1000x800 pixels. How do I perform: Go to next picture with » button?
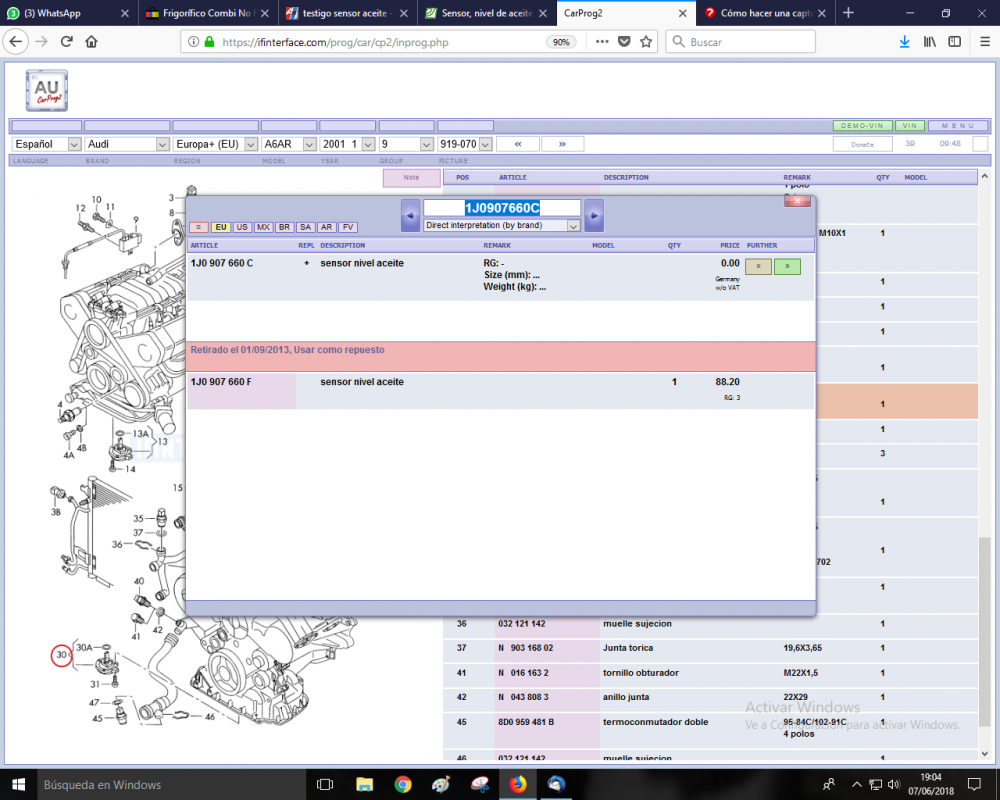coord(562,144)
